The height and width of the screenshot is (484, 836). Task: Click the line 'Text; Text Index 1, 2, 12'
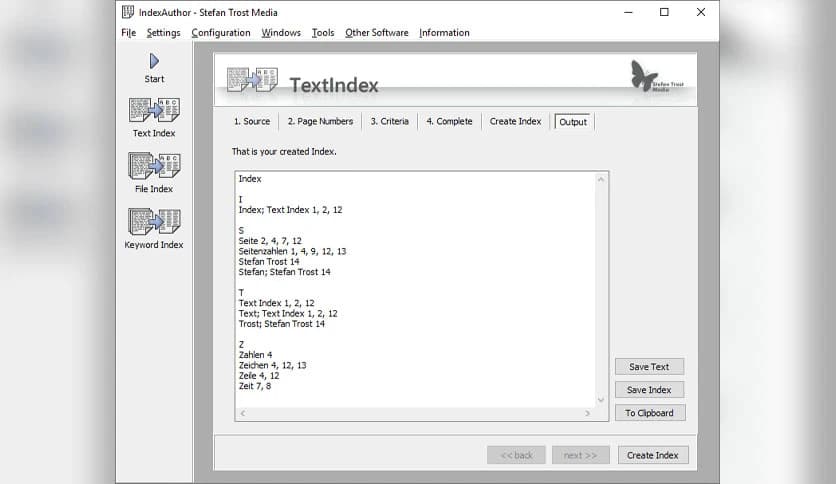[288, 313]
